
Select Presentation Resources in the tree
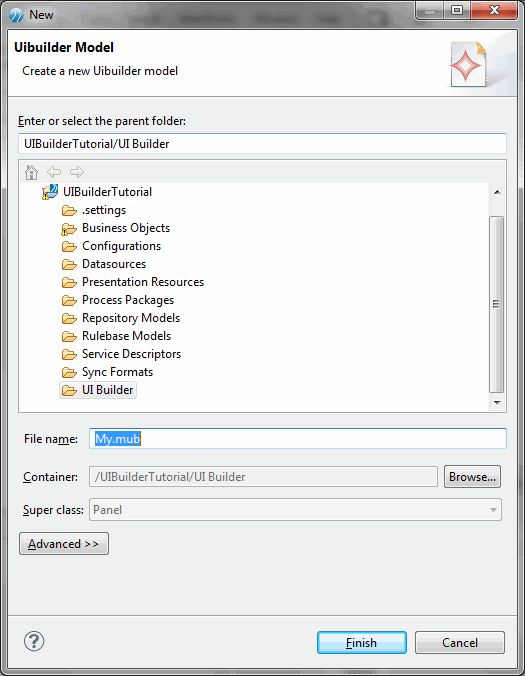click(x=143, y=282)
